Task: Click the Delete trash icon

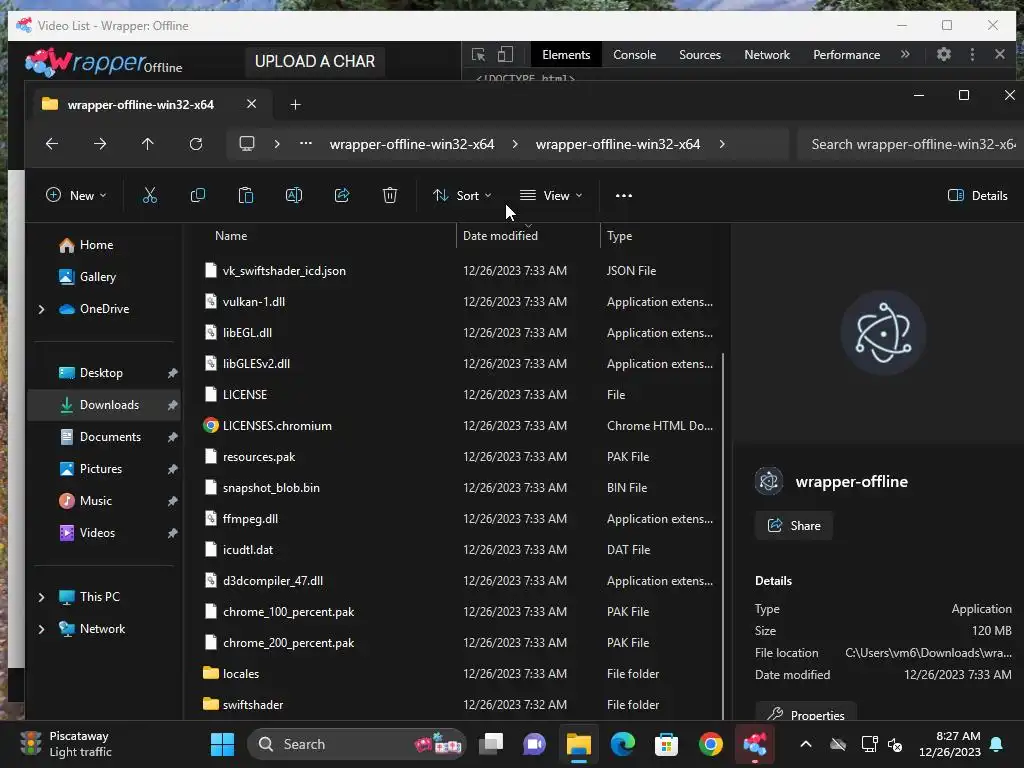Action: tap(390, 195)
